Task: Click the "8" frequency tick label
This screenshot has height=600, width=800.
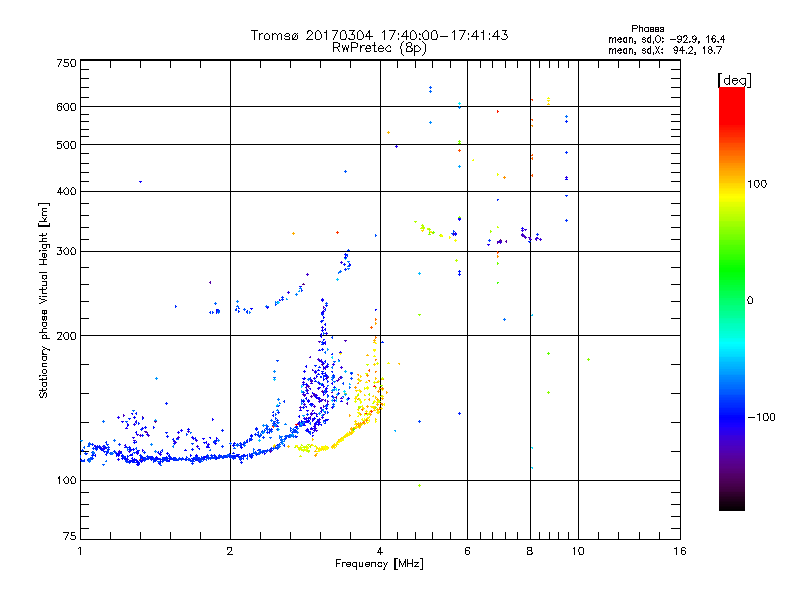Action: [x=530, y=551]
